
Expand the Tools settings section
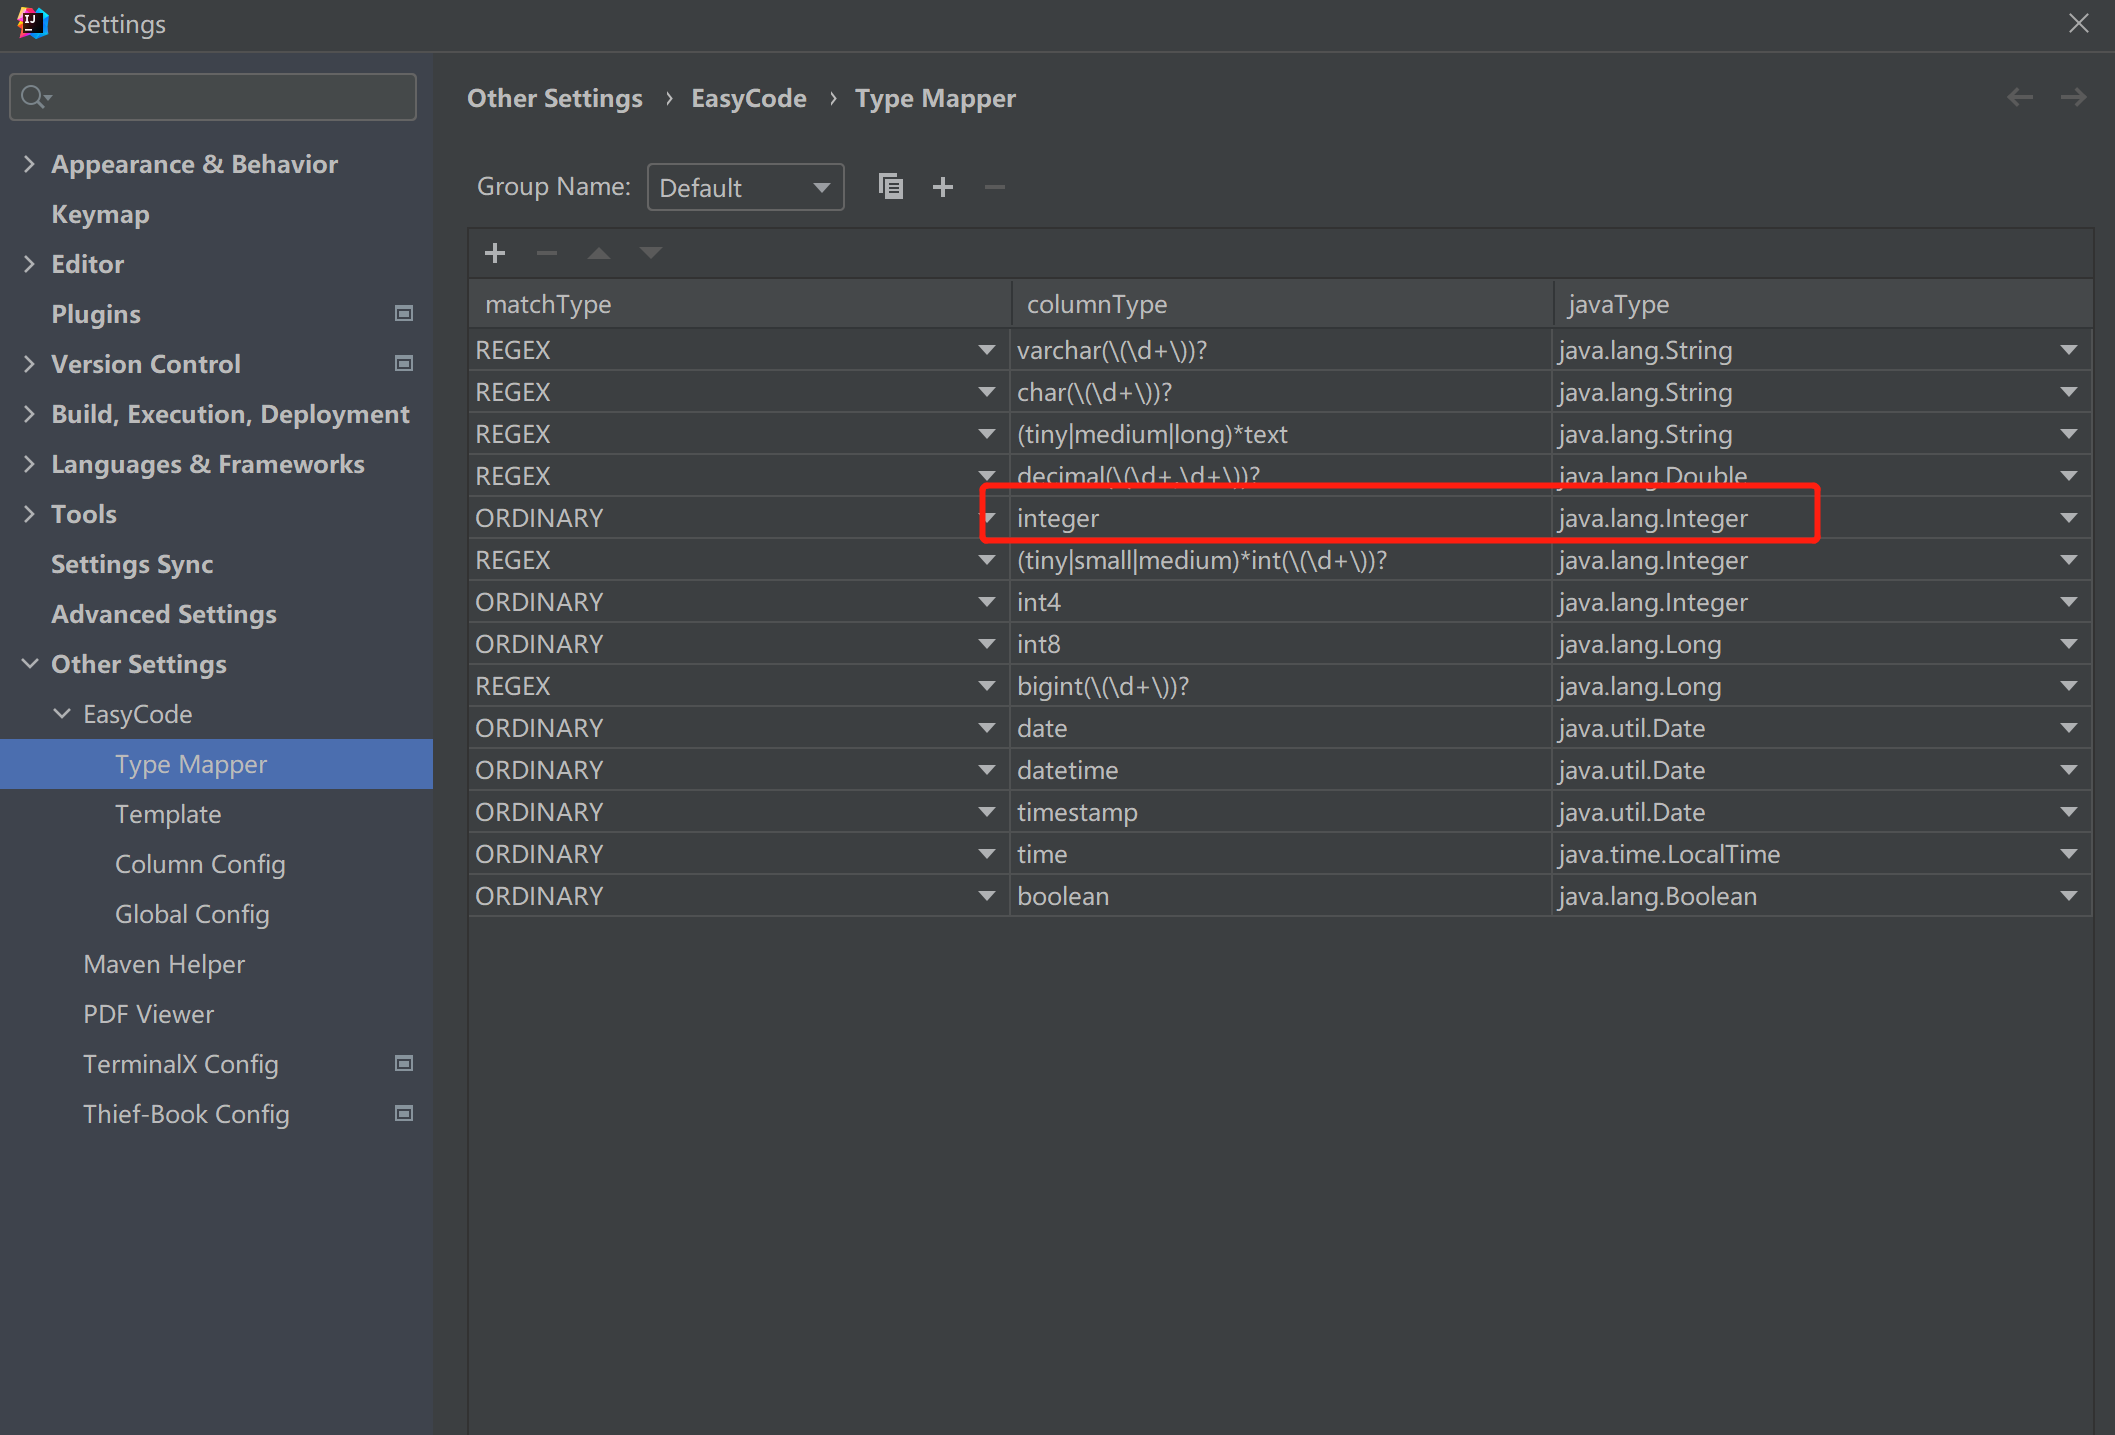click(29, 514)
